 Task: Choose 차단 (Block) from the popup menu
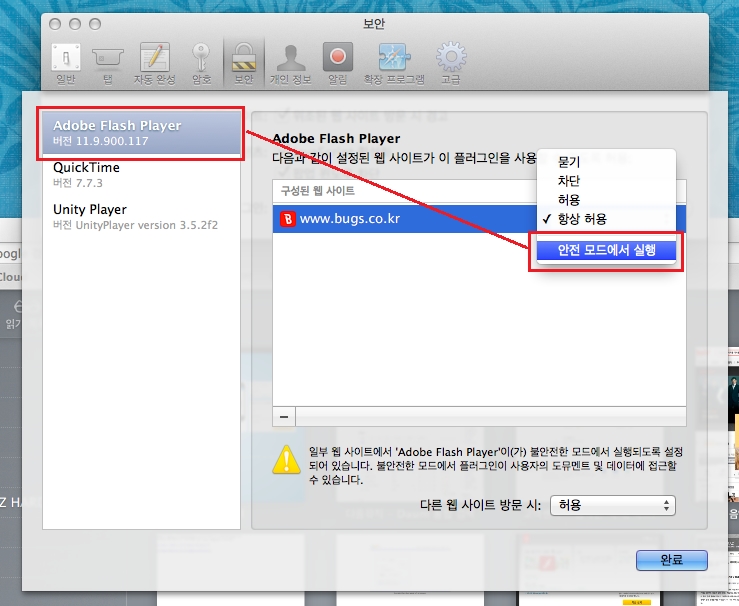(607, 181)
